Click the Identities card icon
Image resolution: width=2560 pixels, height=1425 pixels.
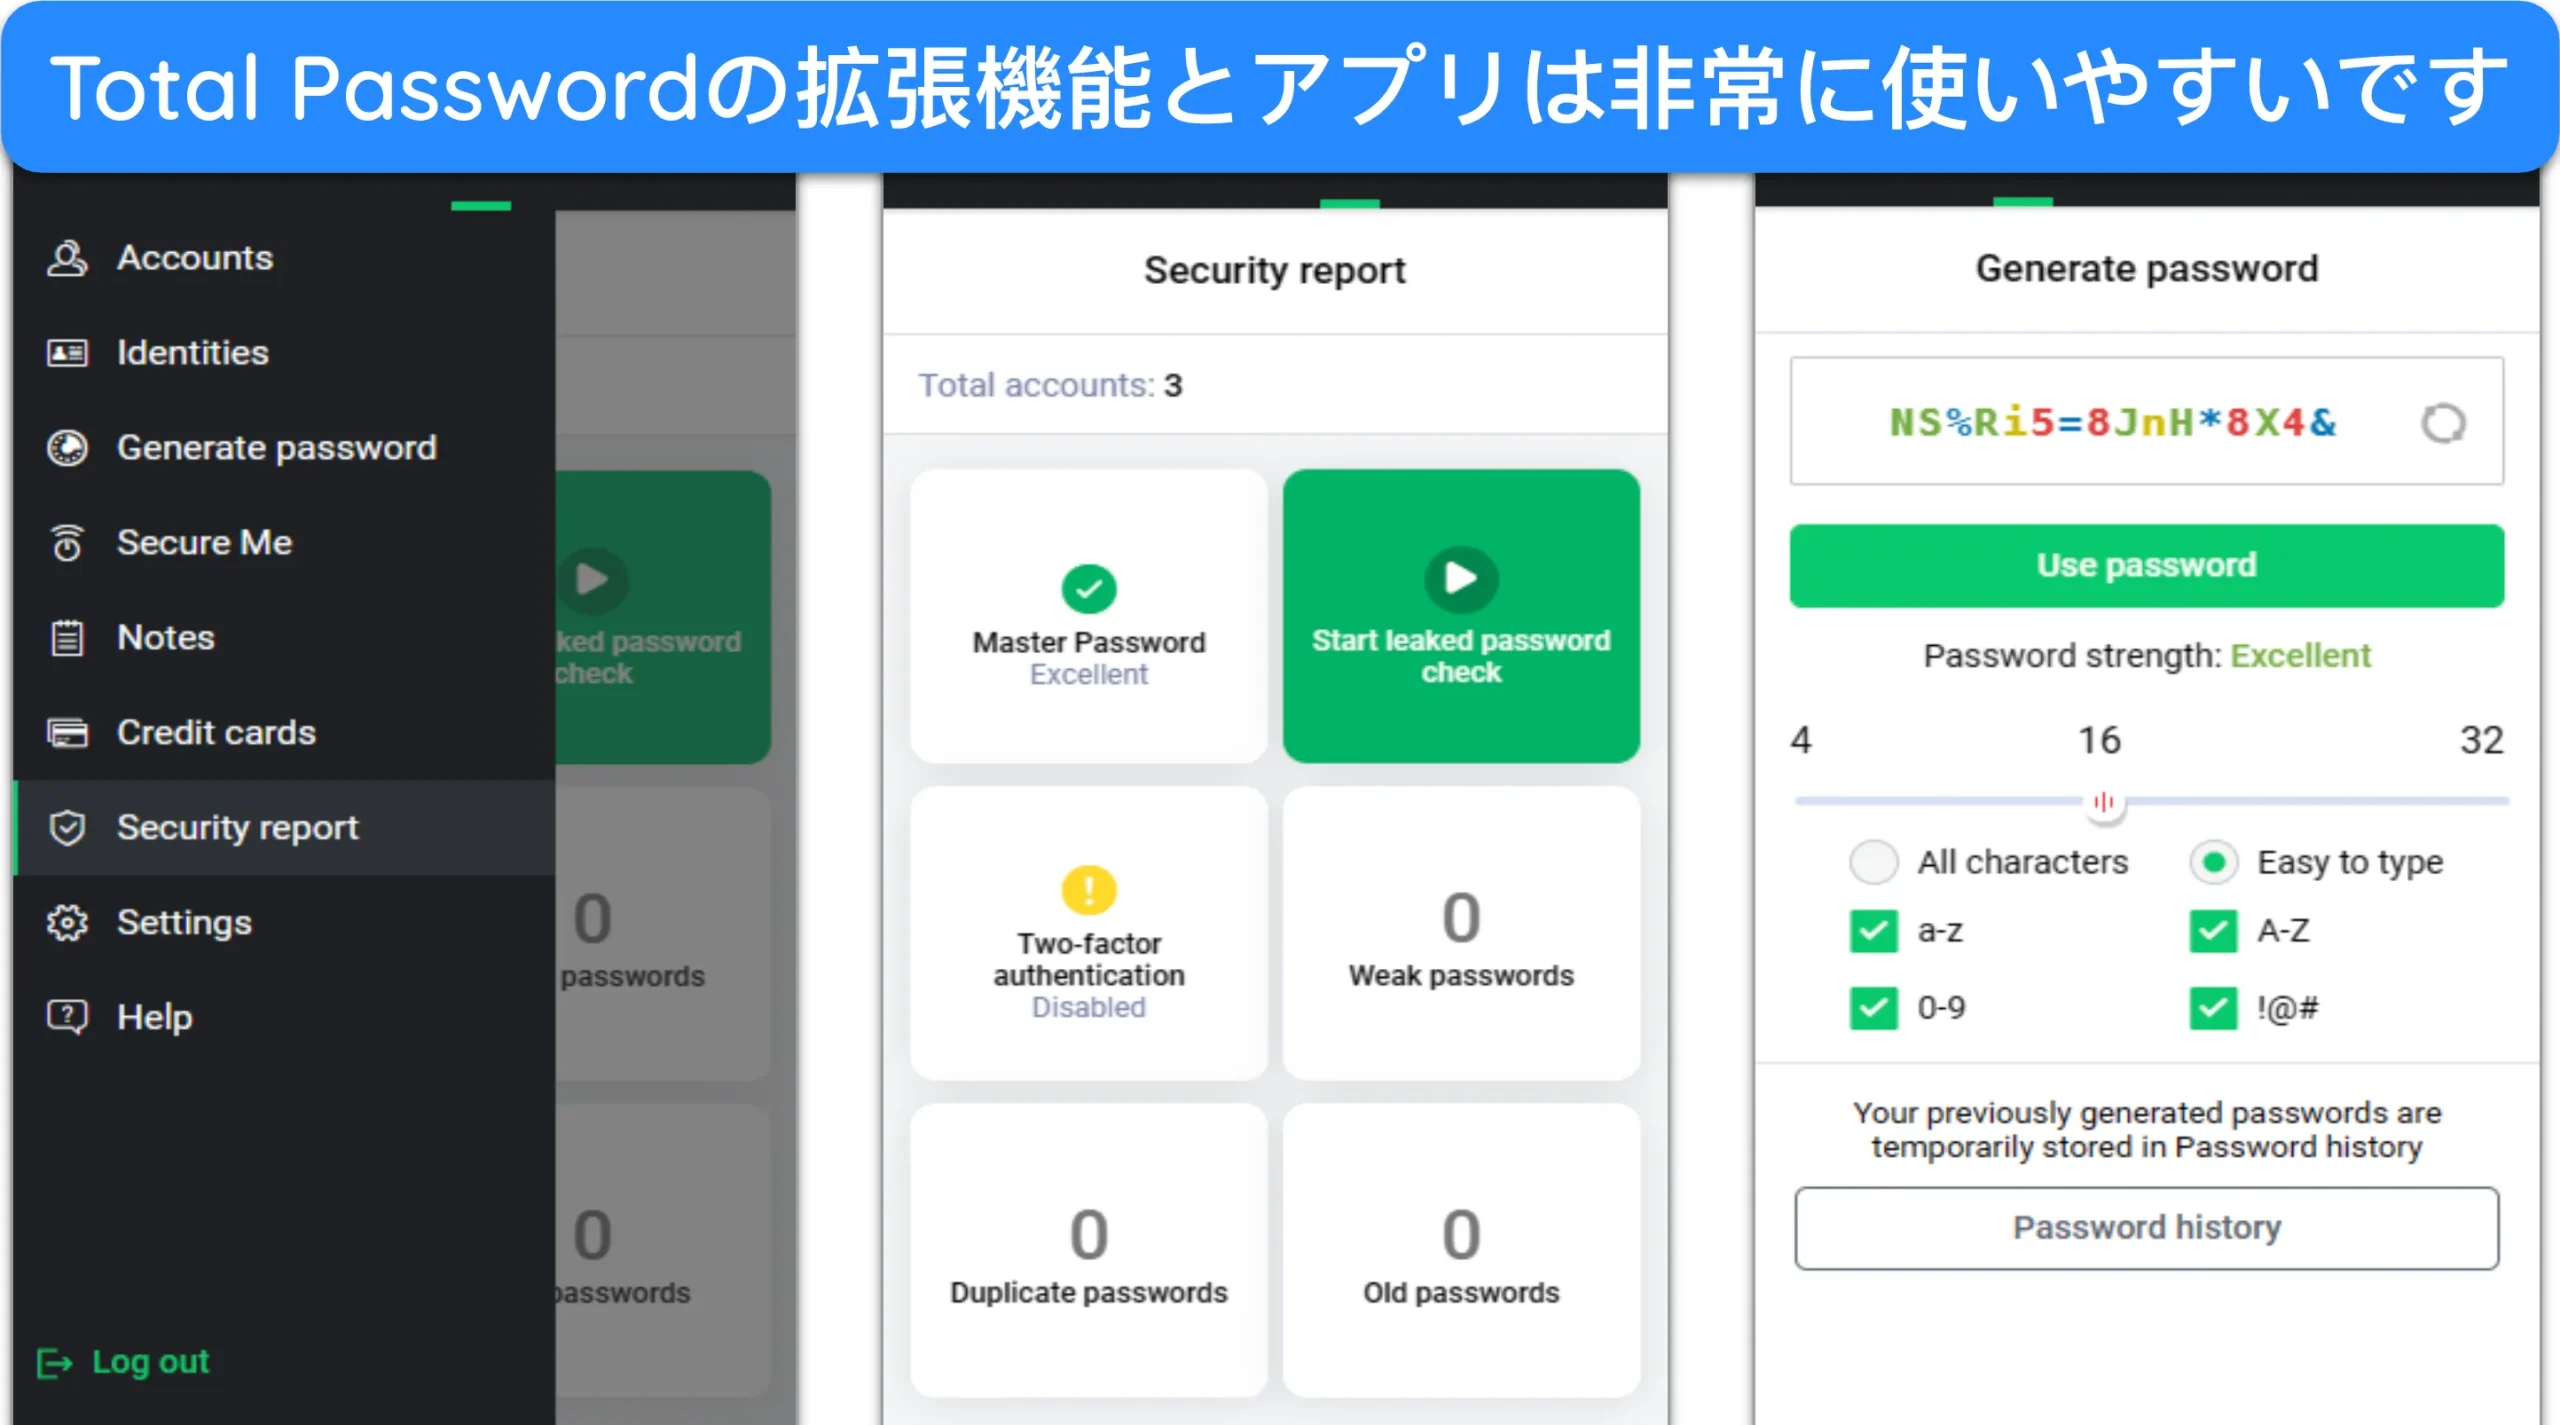67,353
